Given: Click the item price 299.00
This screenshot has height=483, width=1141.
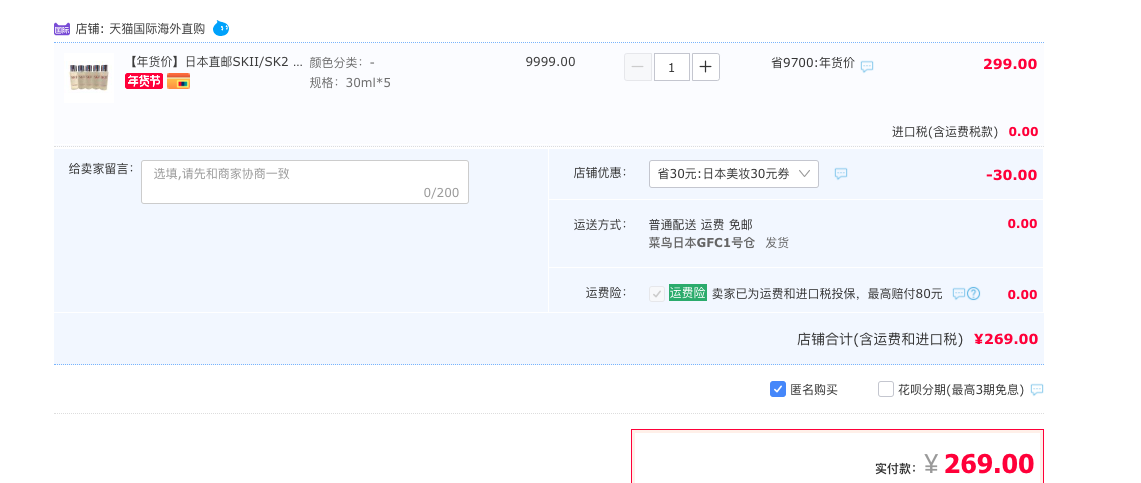Looking at the screenshot, I should tap(1010, 64).
